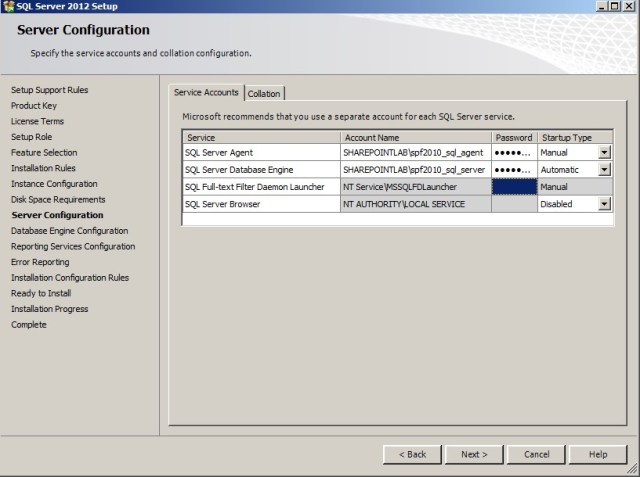Open Startup Type dropdown for SQL Server Agent
Image resolution: width=640 pixels, height=477 pixels.
pos(604,153)
